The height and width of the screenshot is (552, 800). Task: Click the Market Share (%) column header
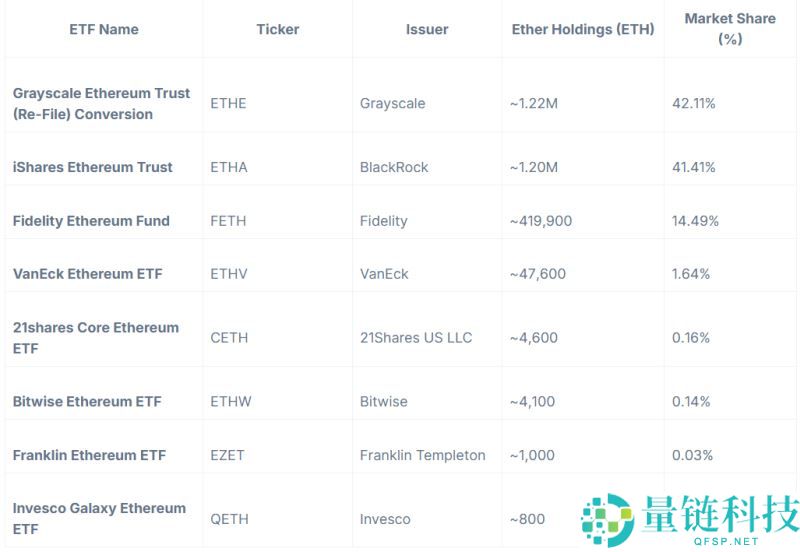(x=729, y=28)
